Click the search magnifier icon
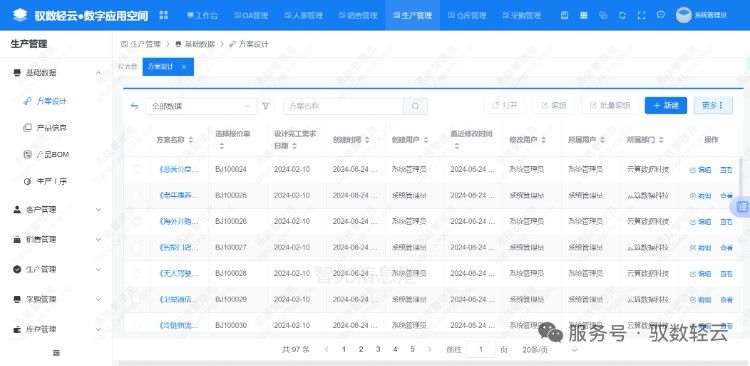The width and height of the screenshot is (750, 366). point(416,106)
